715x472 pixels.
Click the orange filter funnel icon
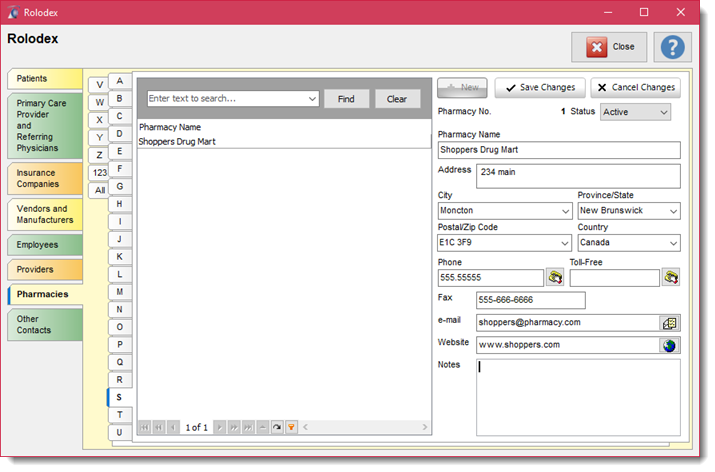pyautogui.click(x=291, y=428)
